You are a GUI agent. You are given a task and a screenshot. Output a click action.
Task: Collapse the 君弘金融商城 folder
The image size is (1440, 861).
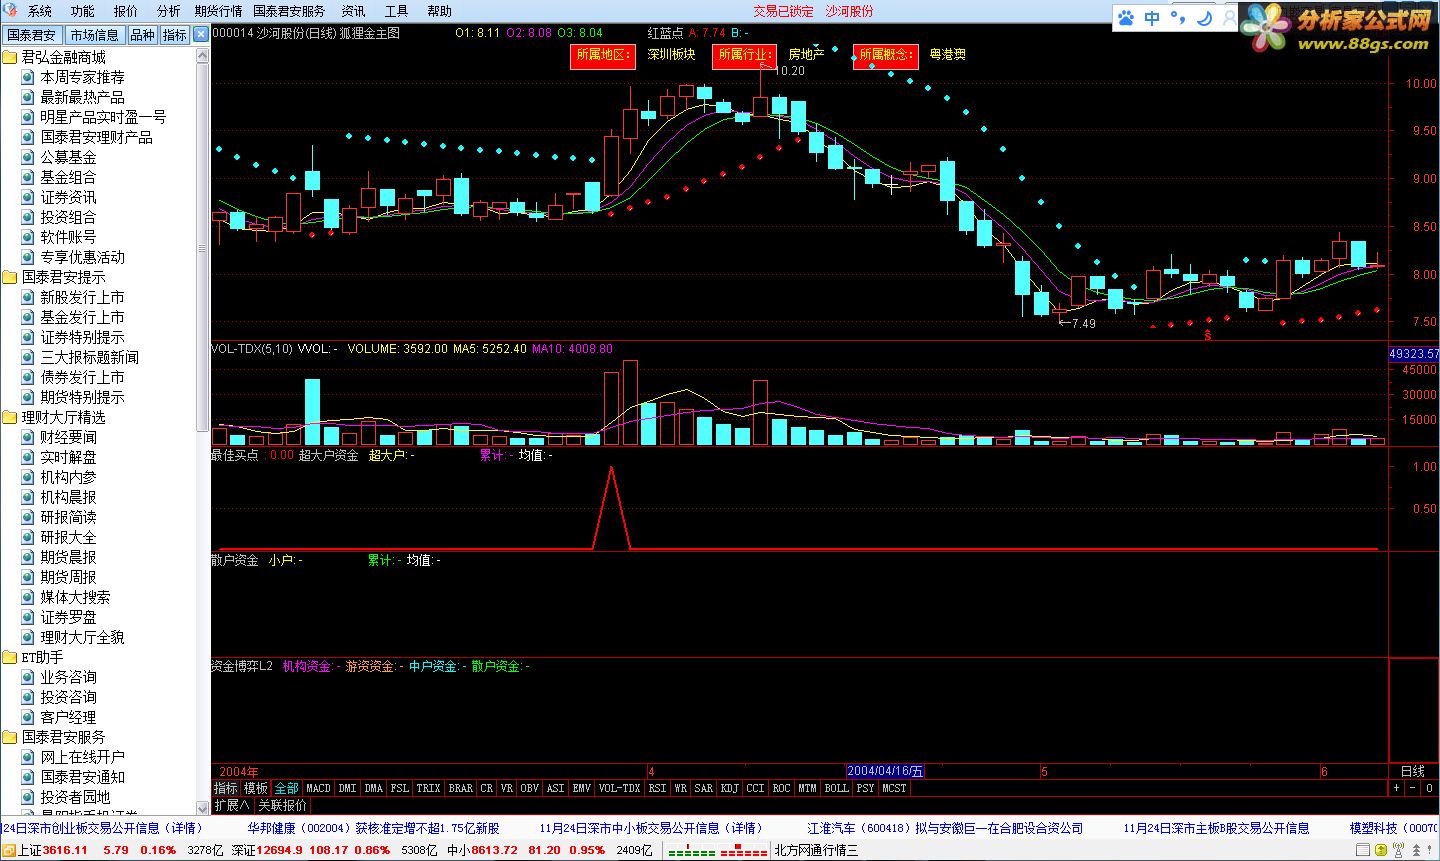coord(10,57)
